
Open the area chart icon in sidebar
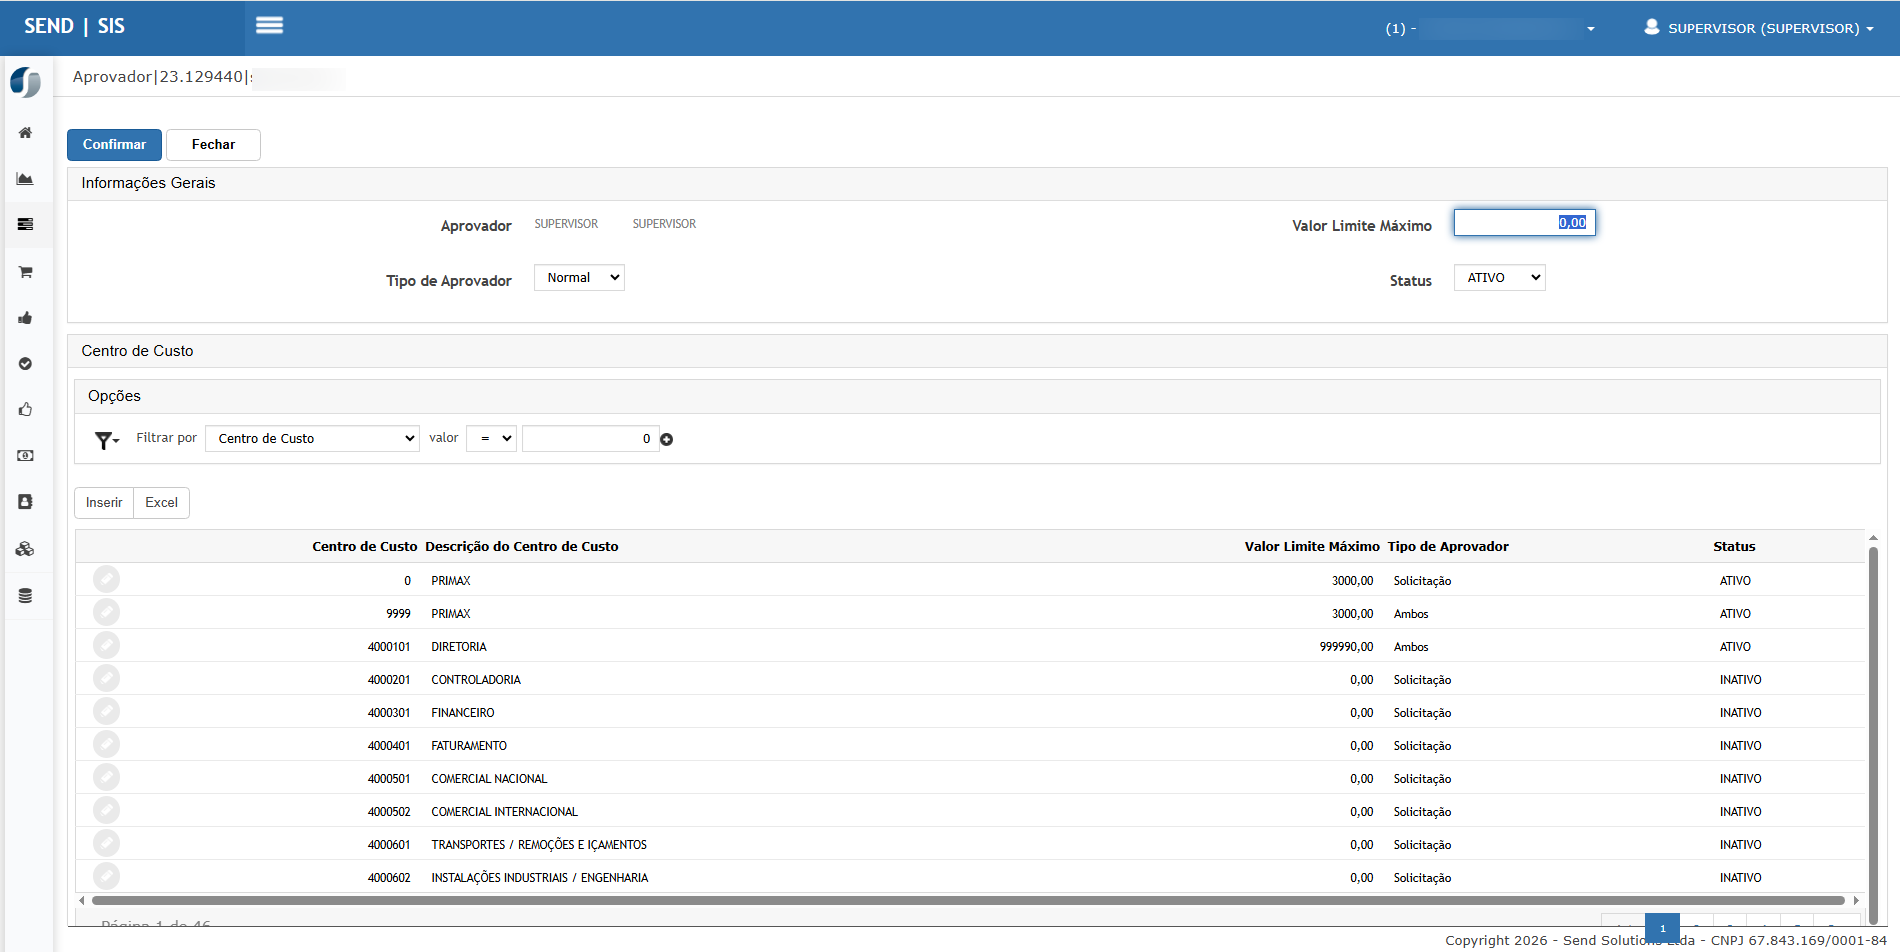[25, 179]
